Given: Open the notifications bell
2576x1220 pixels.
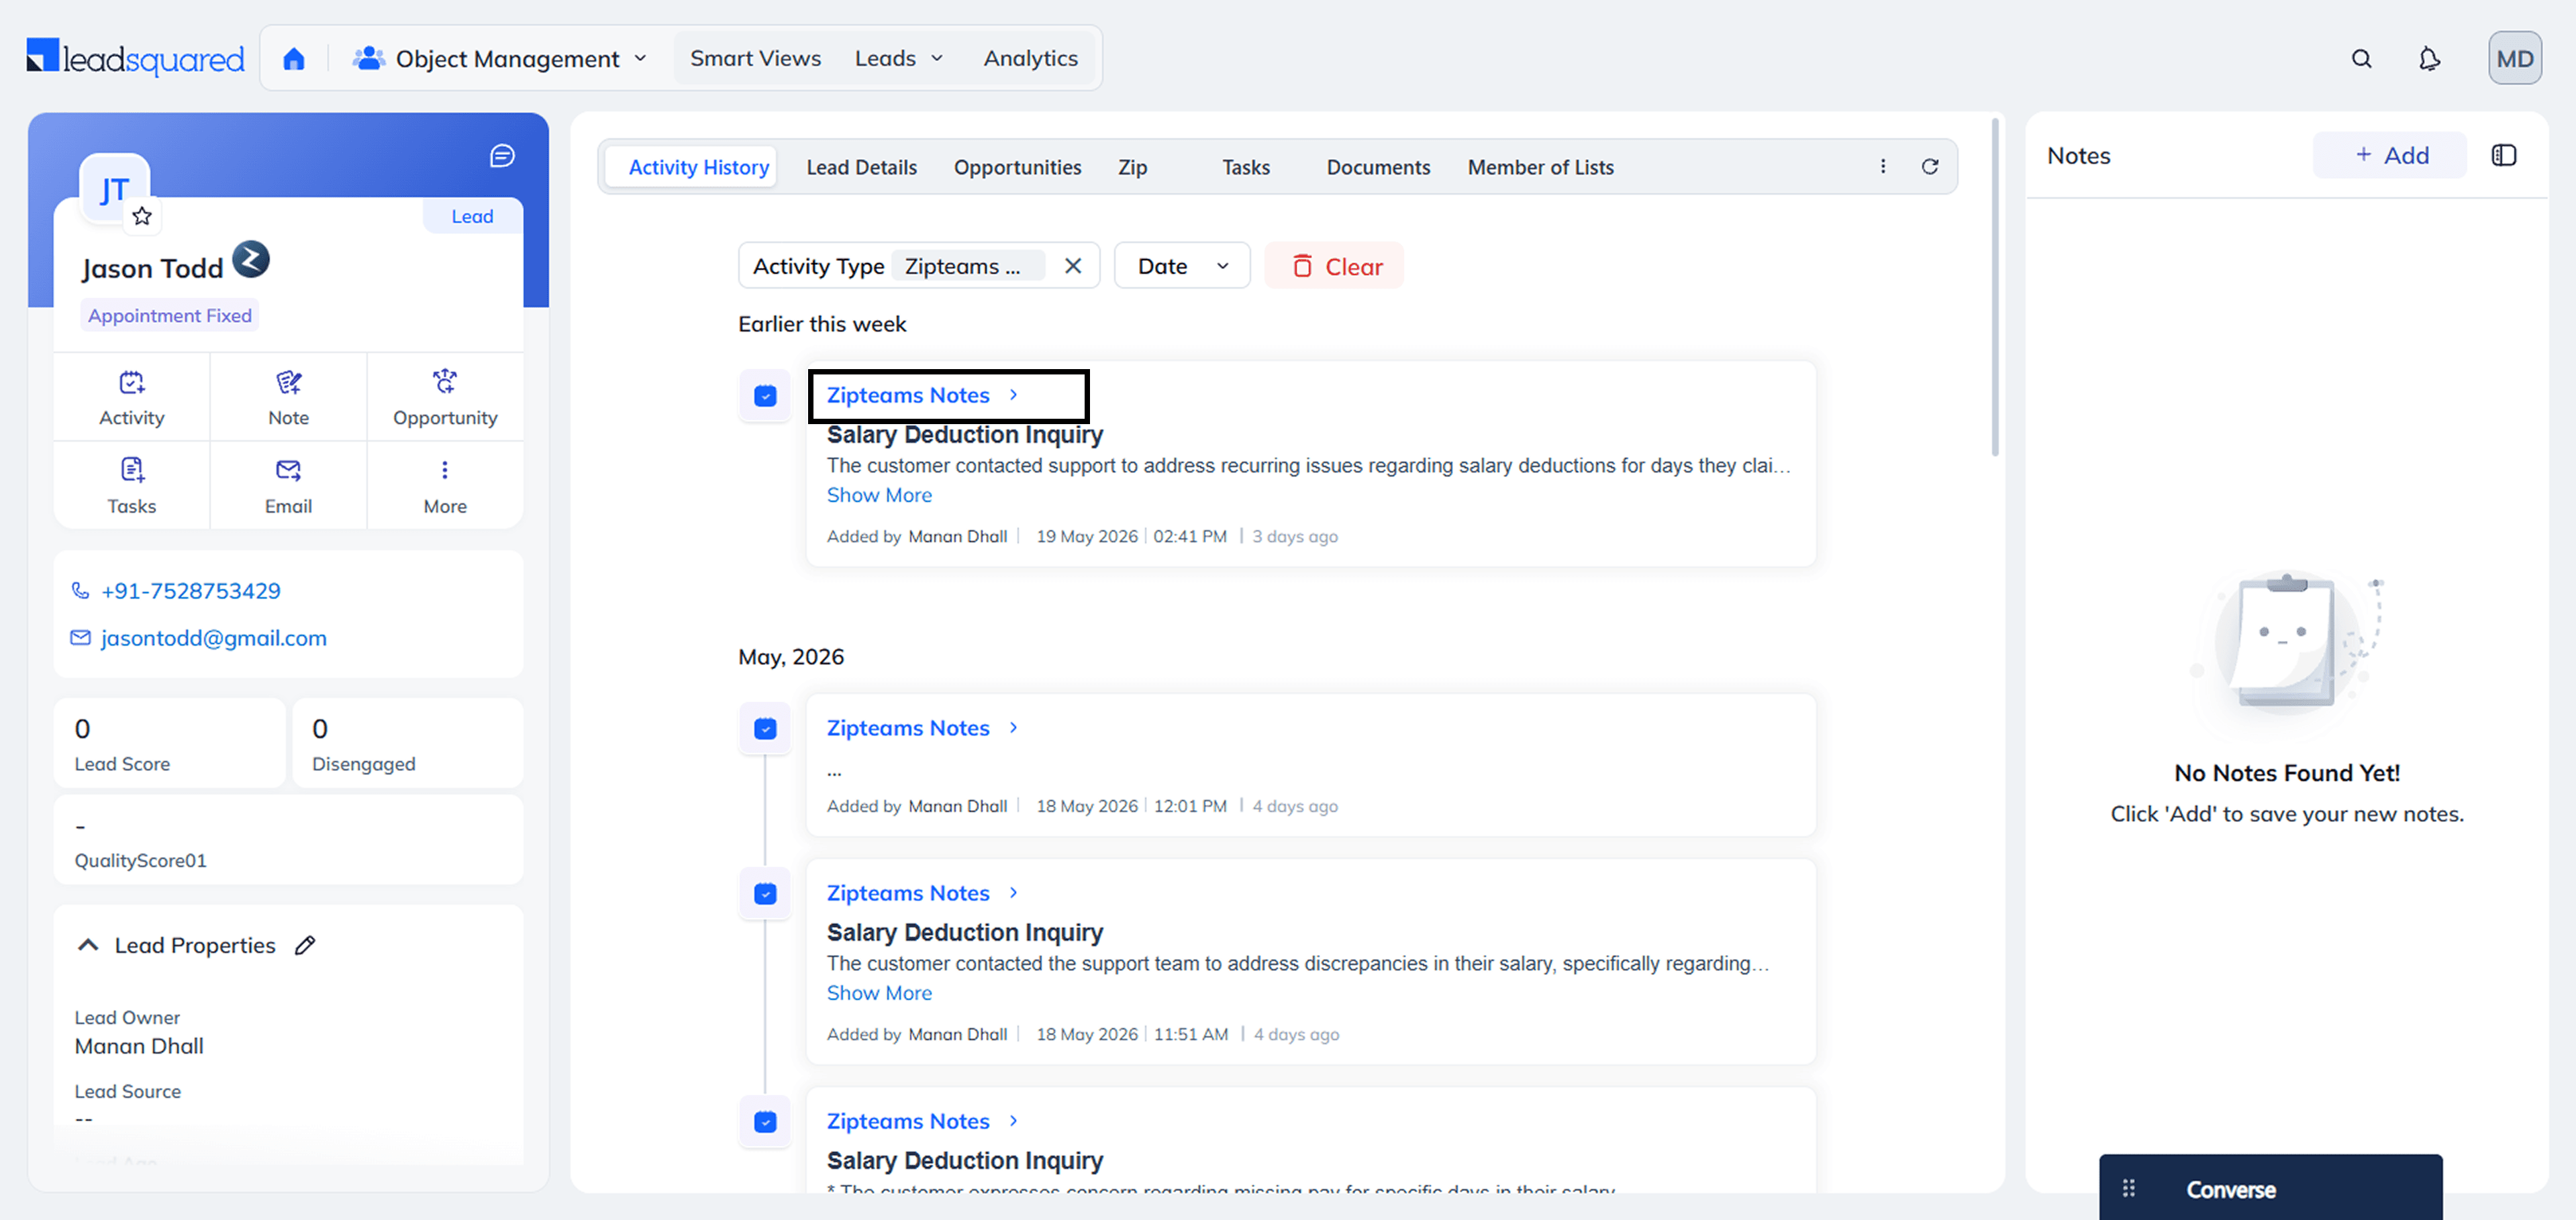Looking at the screenshot, I should click(x=2429, y=59).
